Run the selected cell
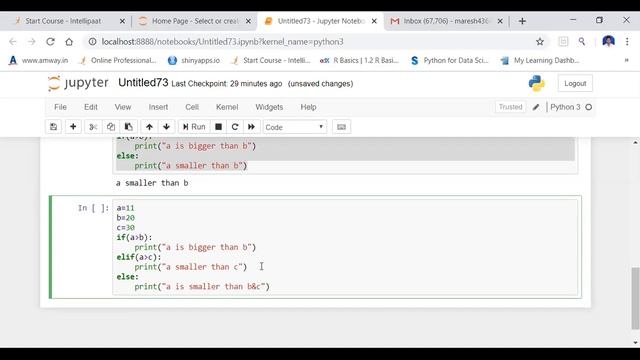Image resolution: width=640 pixels, height=360 pixels. coord(194,127)
